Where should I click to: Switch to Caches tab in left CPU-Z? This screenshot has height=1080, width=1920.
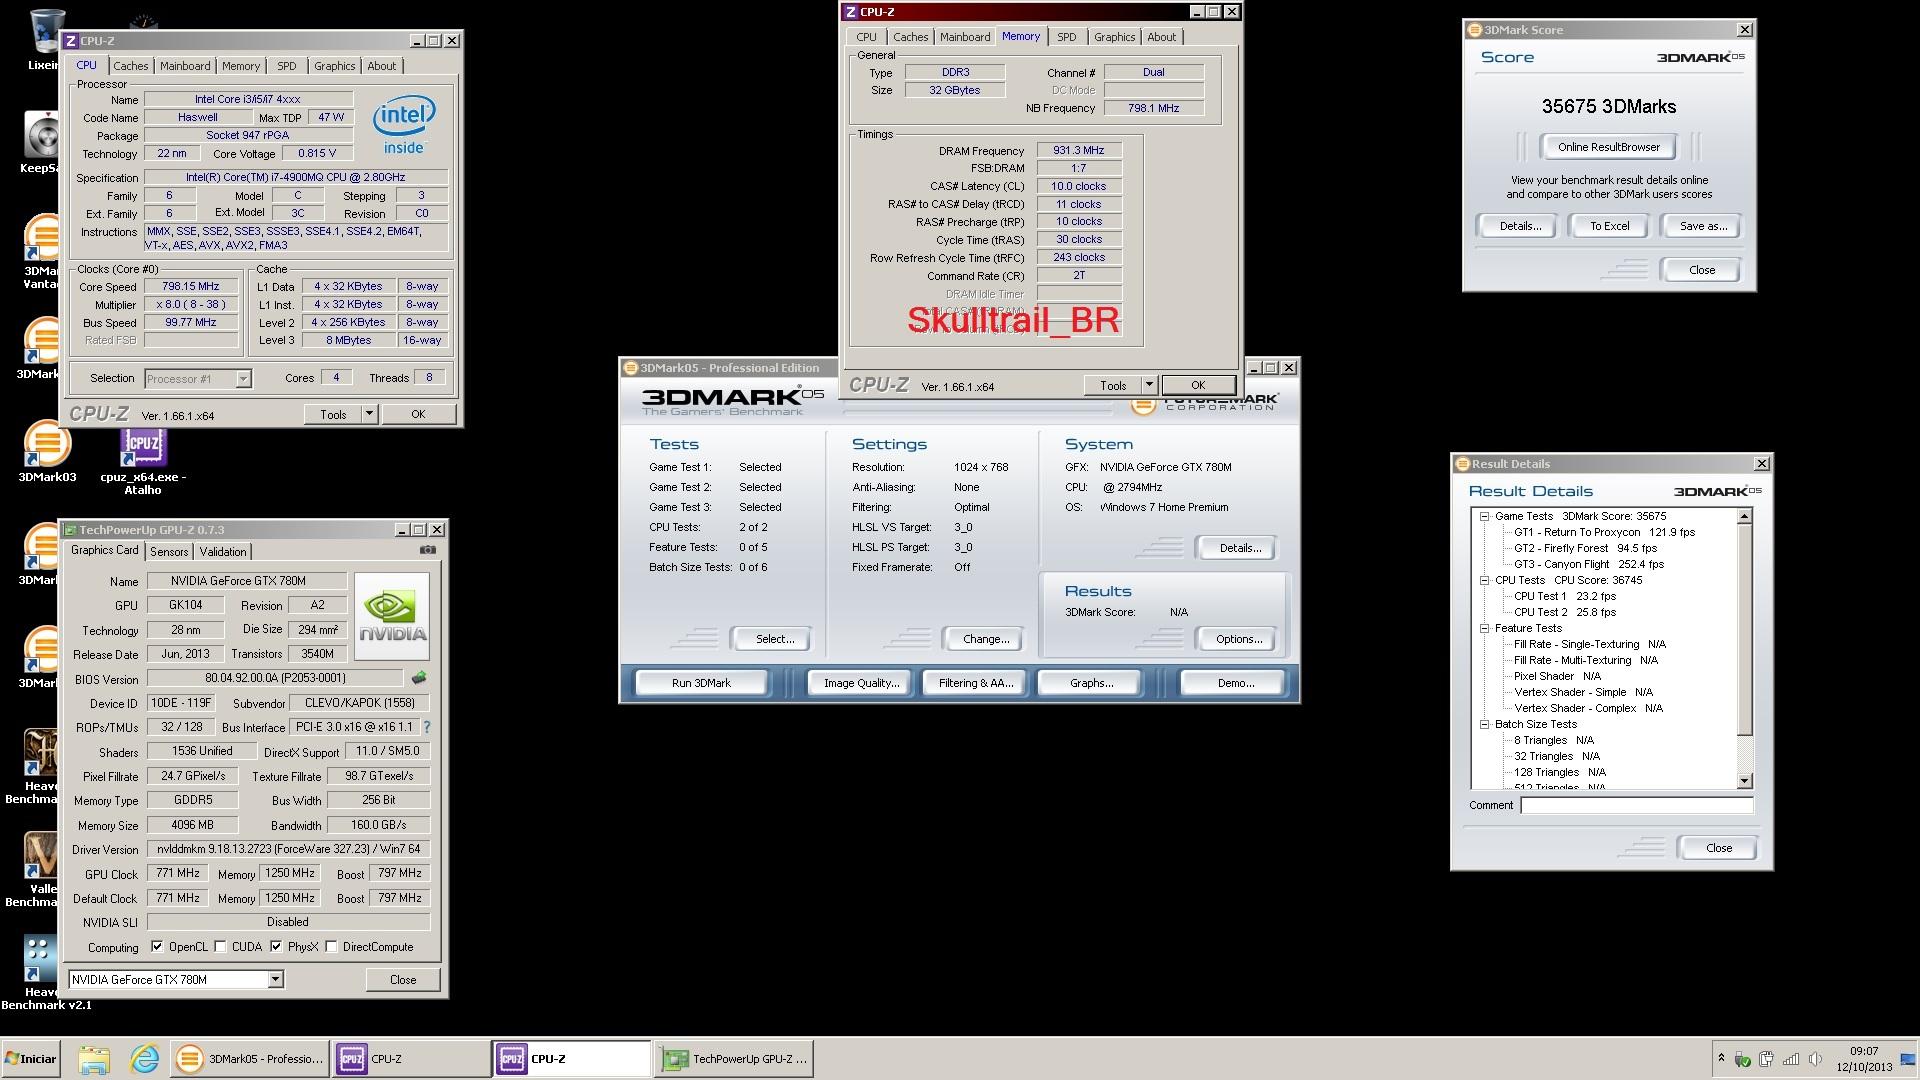coord(130,66)
